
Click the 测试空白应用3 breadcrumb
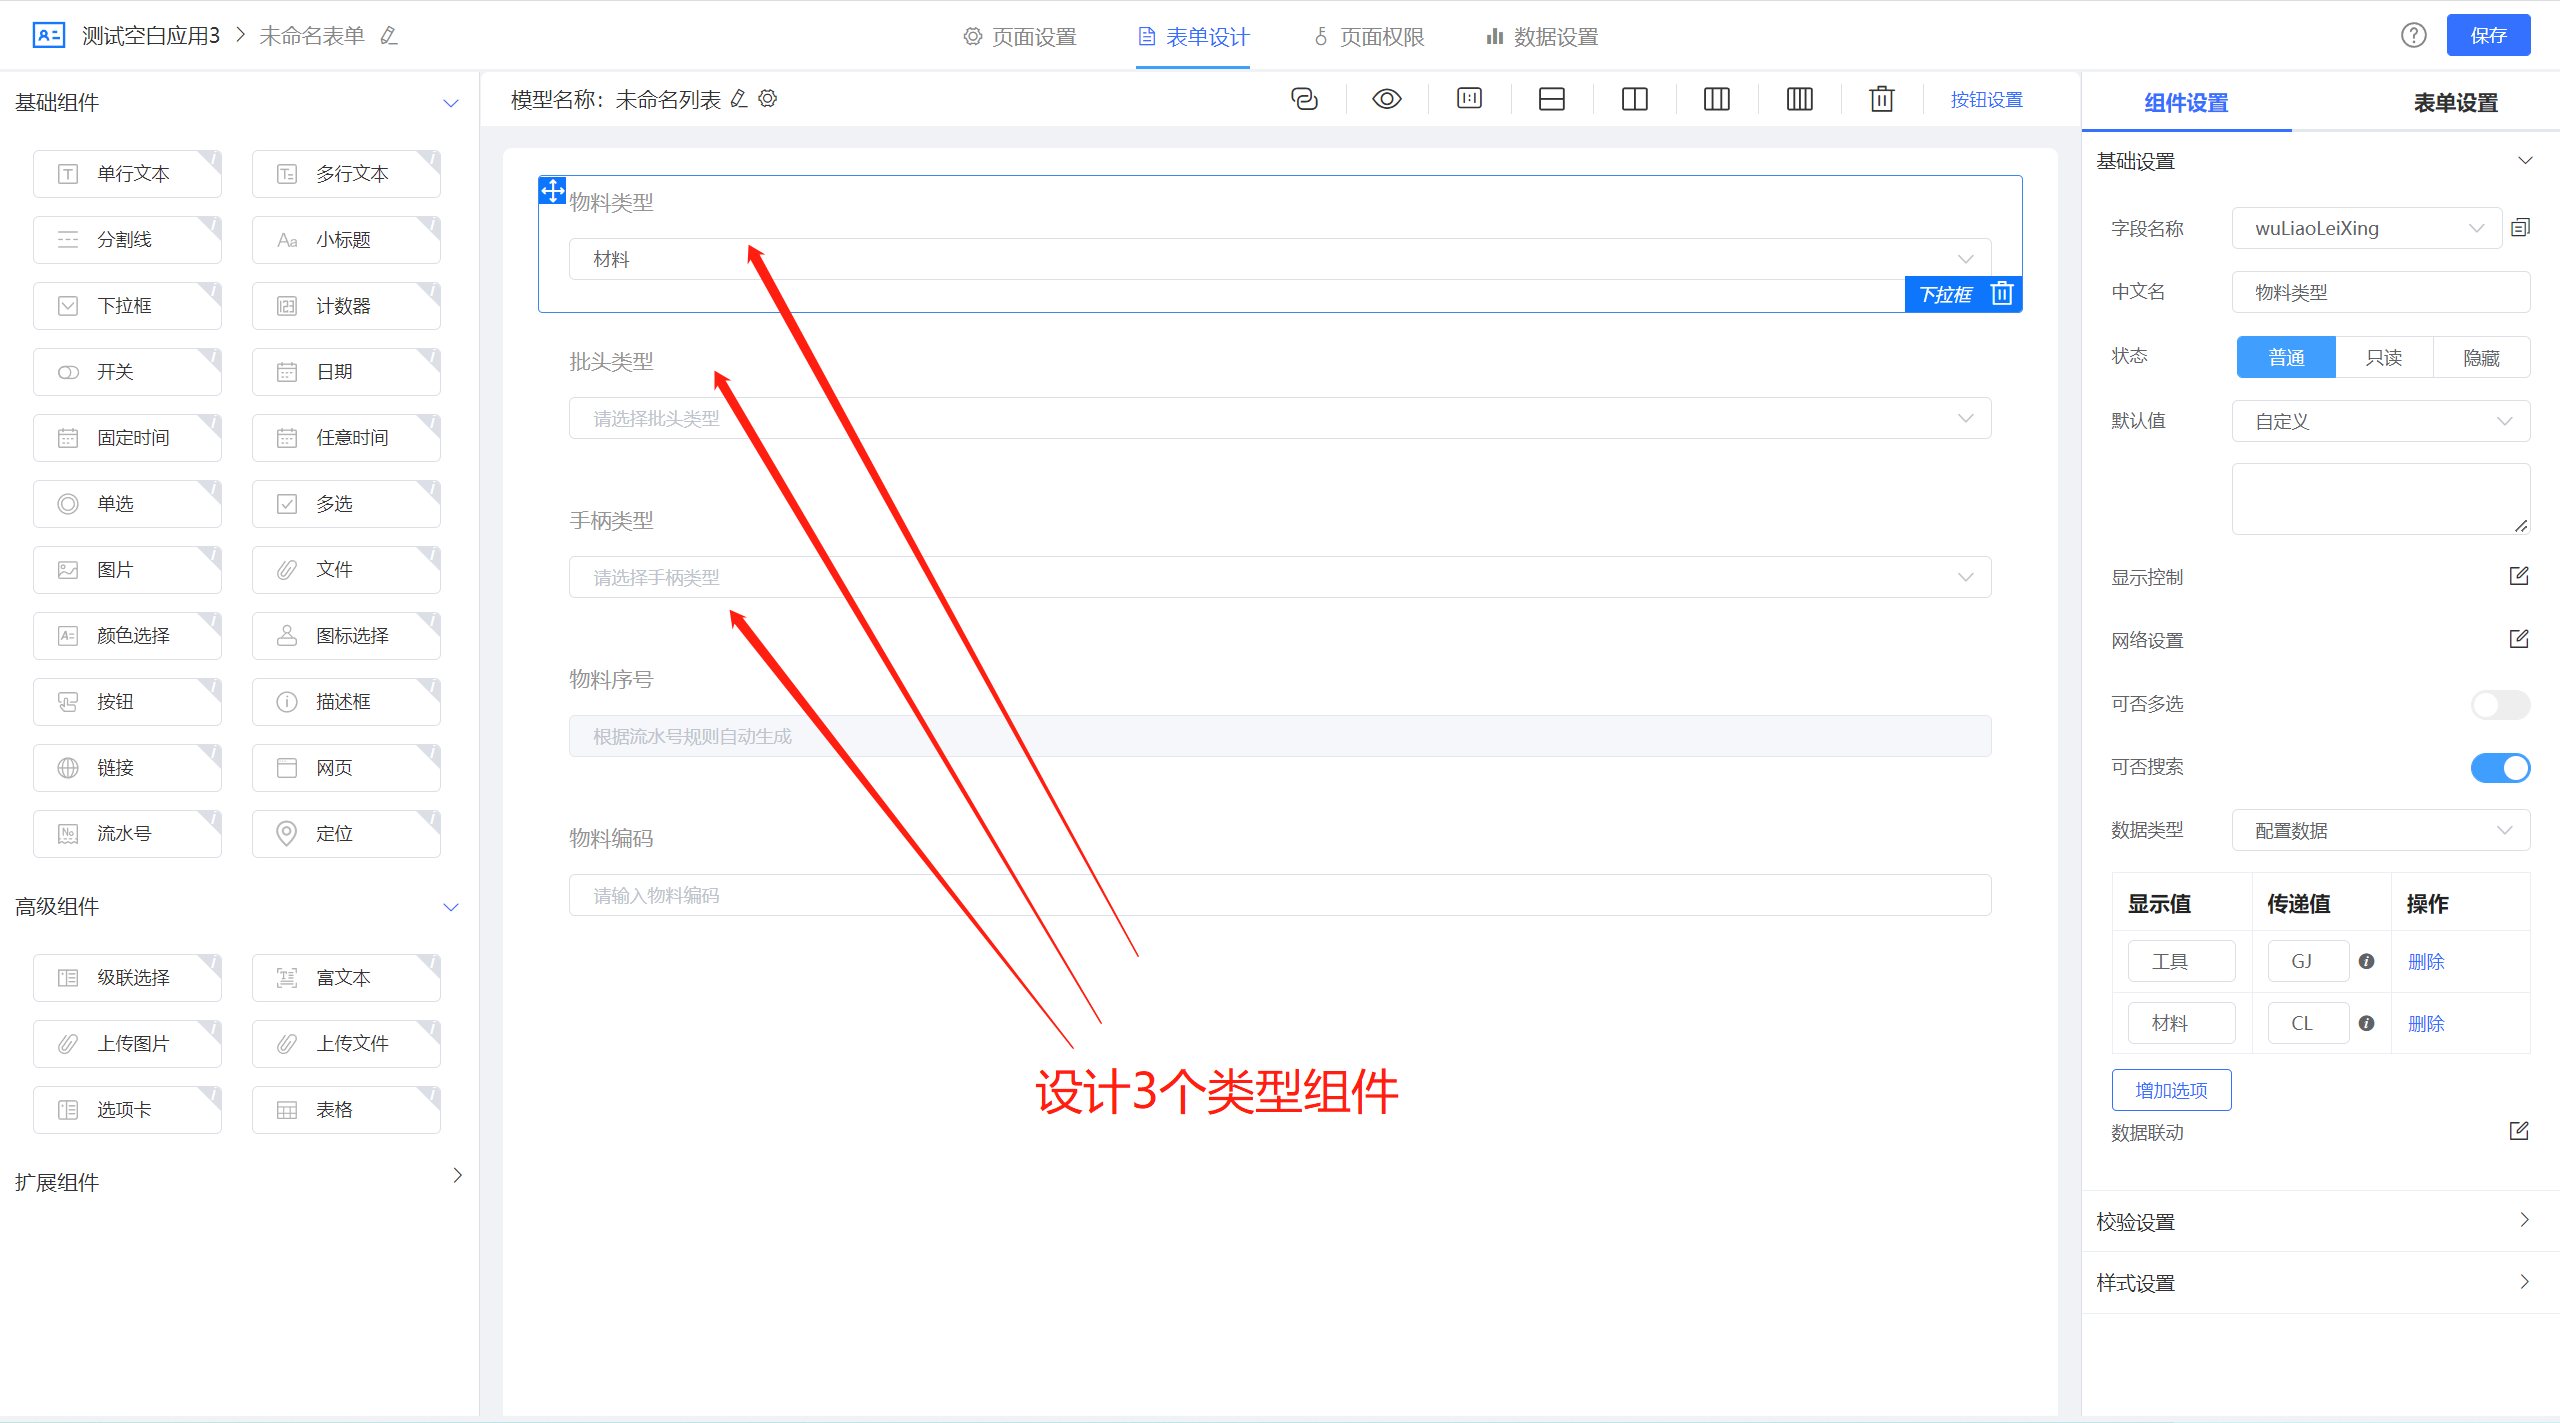pyautogui.click(x=151, y=36)
